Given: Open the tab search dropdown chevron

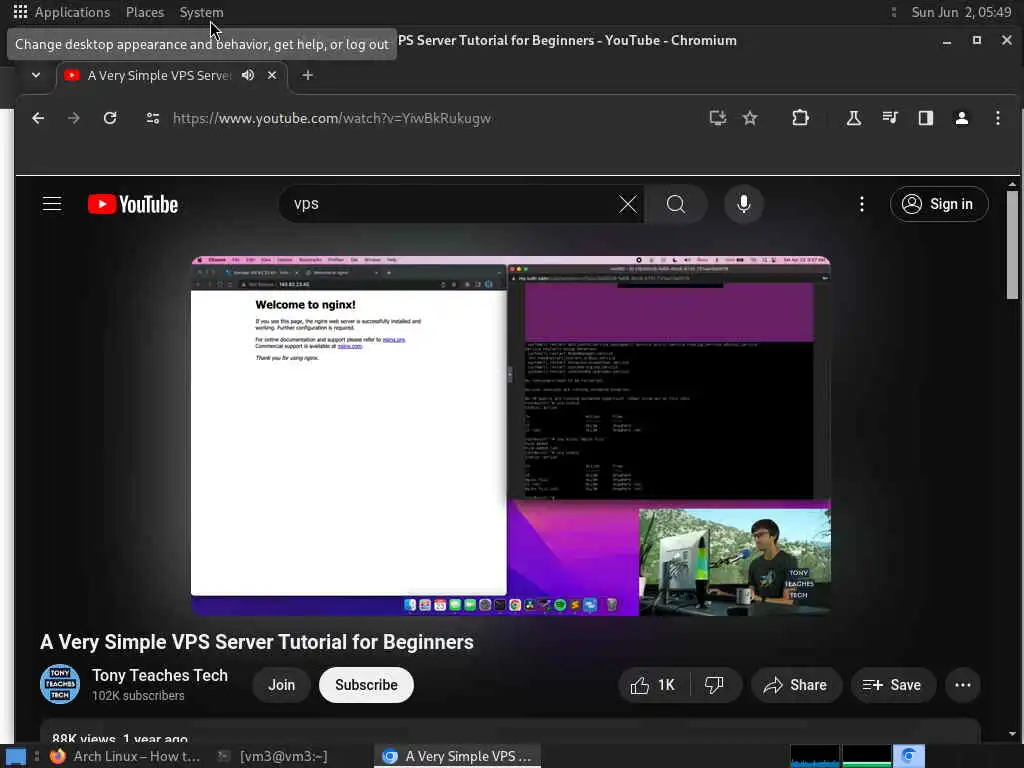Looking at the screenshot, I should pyautogui.click(x=36, y=75).
